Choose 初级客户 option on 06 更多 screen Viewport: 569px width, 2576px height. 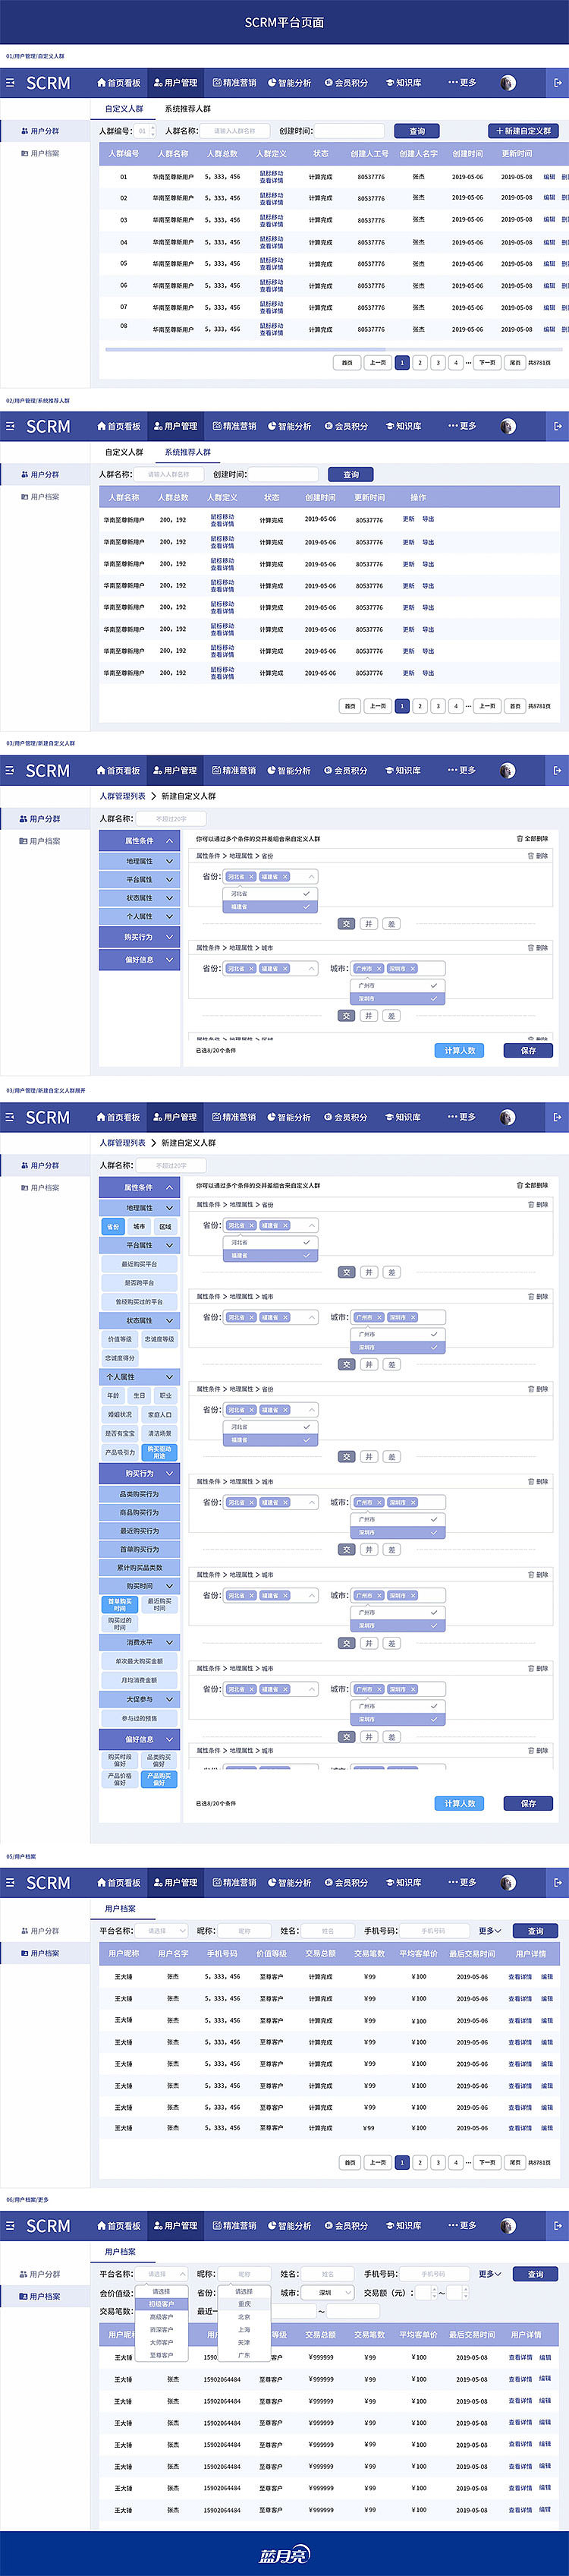click(x=161, y=2304)
